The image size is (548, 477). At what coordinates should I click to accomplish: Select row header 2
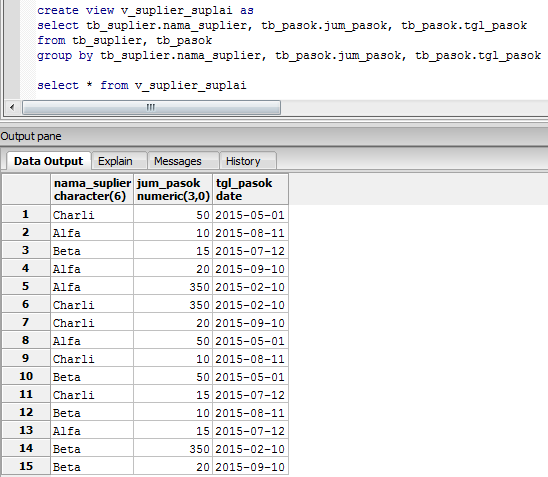click(x=26, y=232)
